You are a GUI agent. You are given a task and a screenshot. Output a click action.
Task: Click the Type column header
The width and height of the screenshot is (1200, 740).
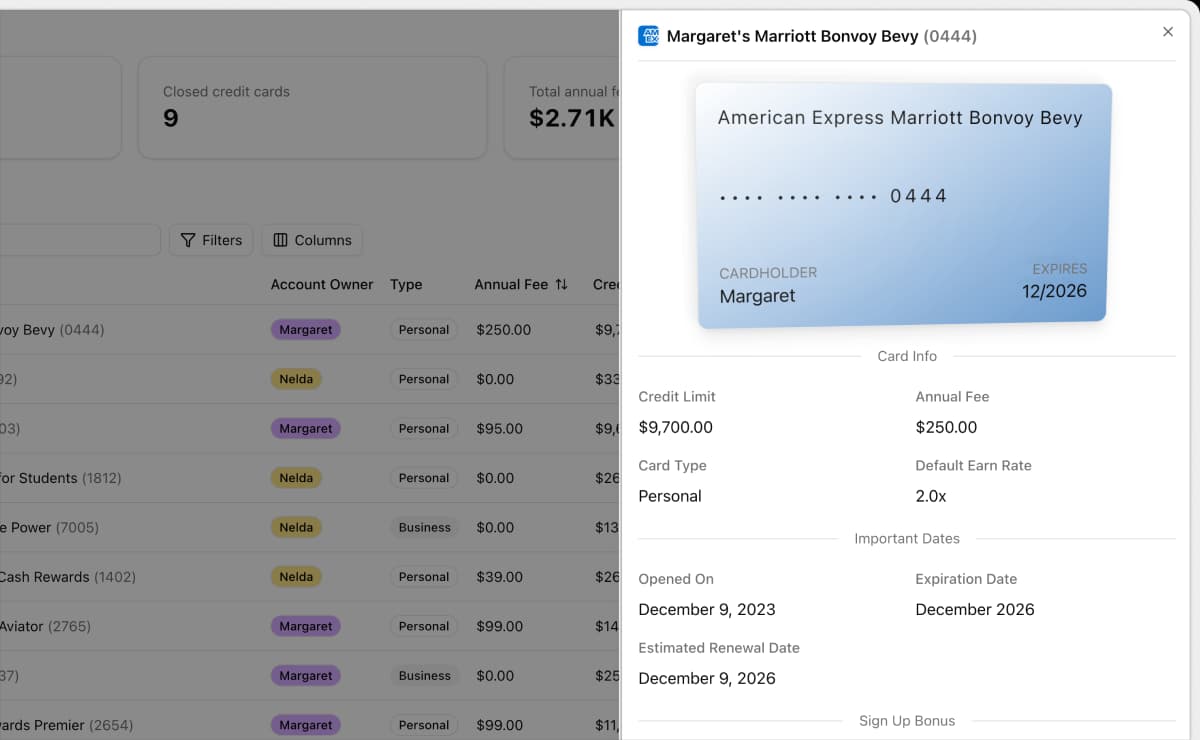(406, 284)
